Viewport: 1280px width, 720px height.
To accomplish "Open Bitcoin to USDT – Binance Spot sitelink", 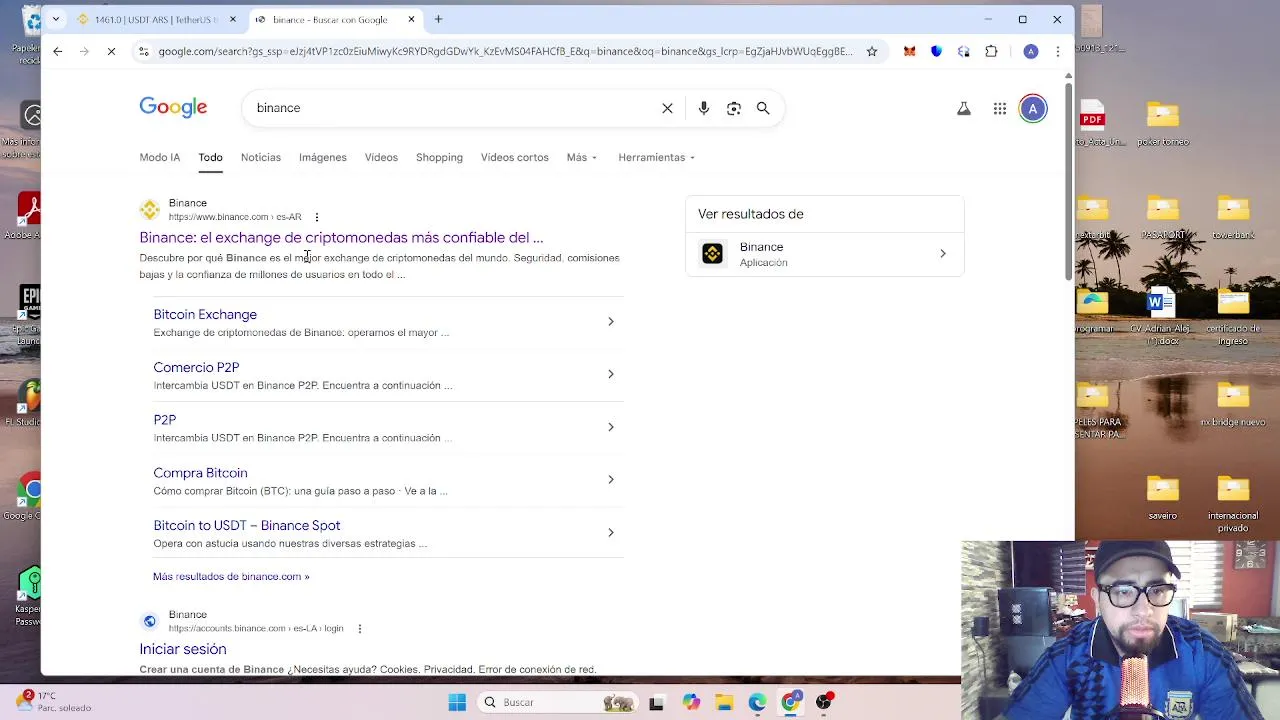I will [247, 526].
